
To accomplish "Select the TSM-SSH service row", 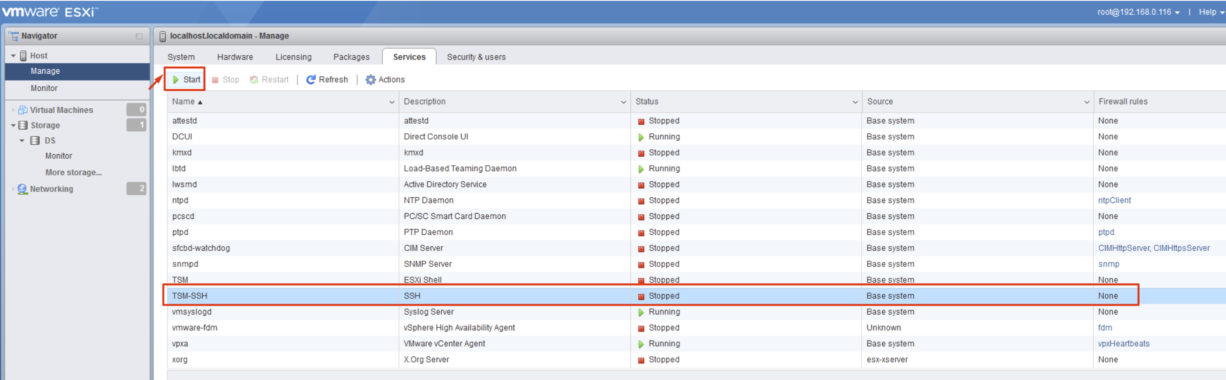I will pos(652,296).
